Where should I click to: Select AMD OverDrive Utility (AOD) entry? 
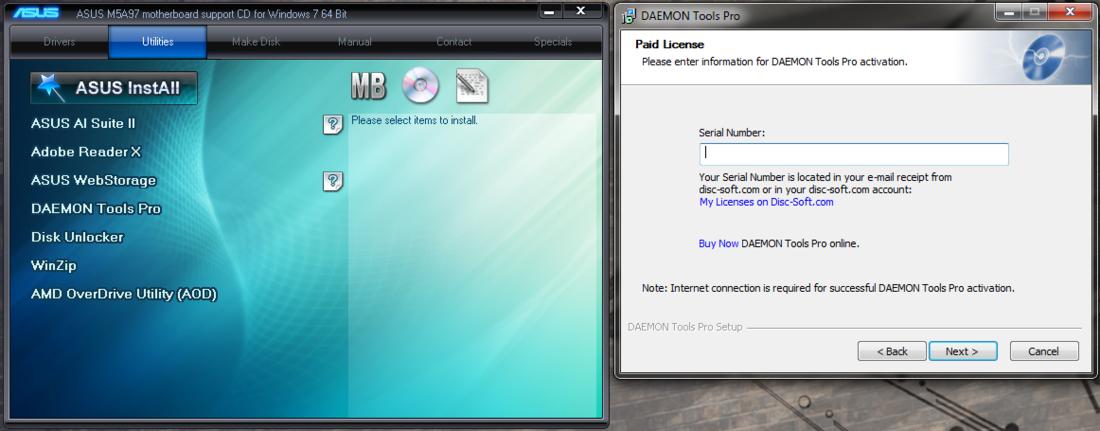tap(124, 294)
